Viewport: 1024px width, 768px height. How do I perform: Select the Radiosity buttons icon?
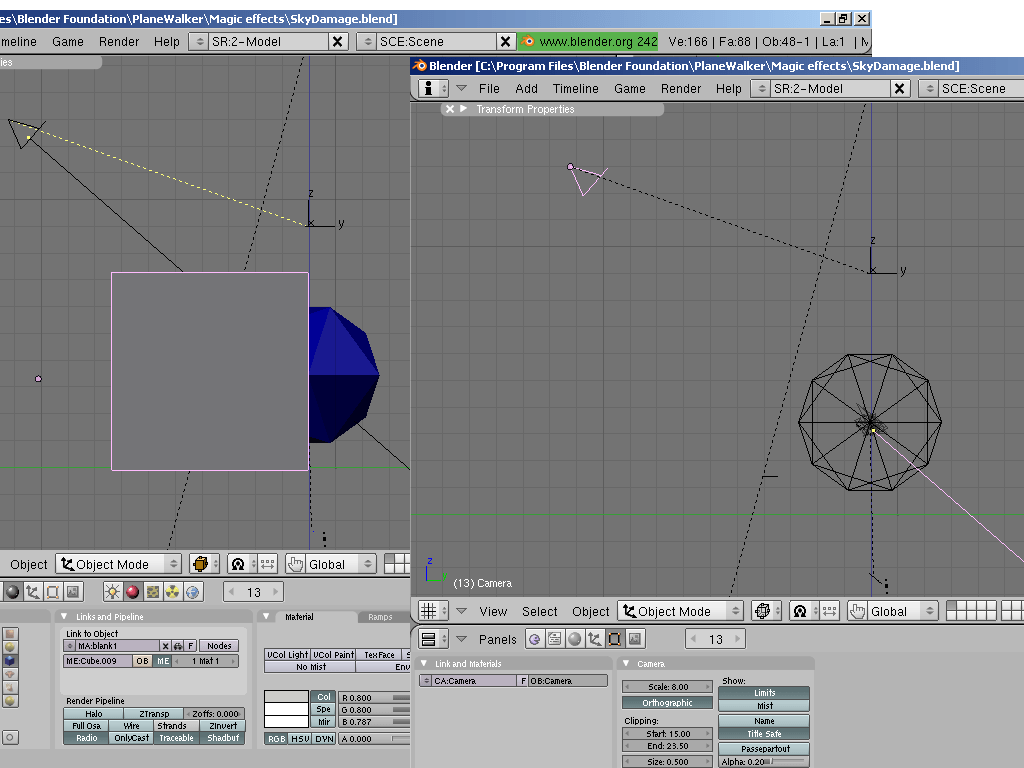(x=170, y=591)
